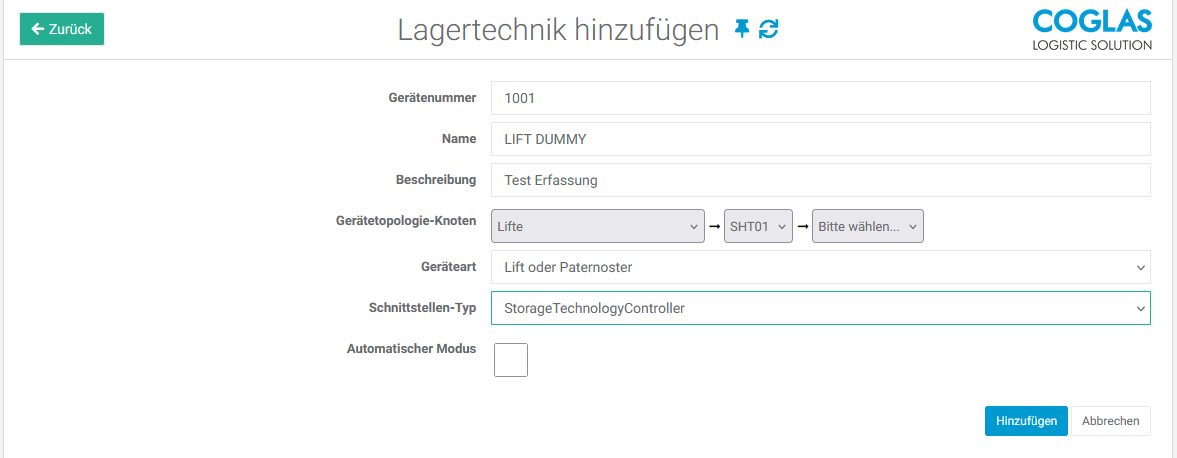The image size is (1177, 458).
Task: Open the Bitte wählen... dropdown
Action: point(867,226)
